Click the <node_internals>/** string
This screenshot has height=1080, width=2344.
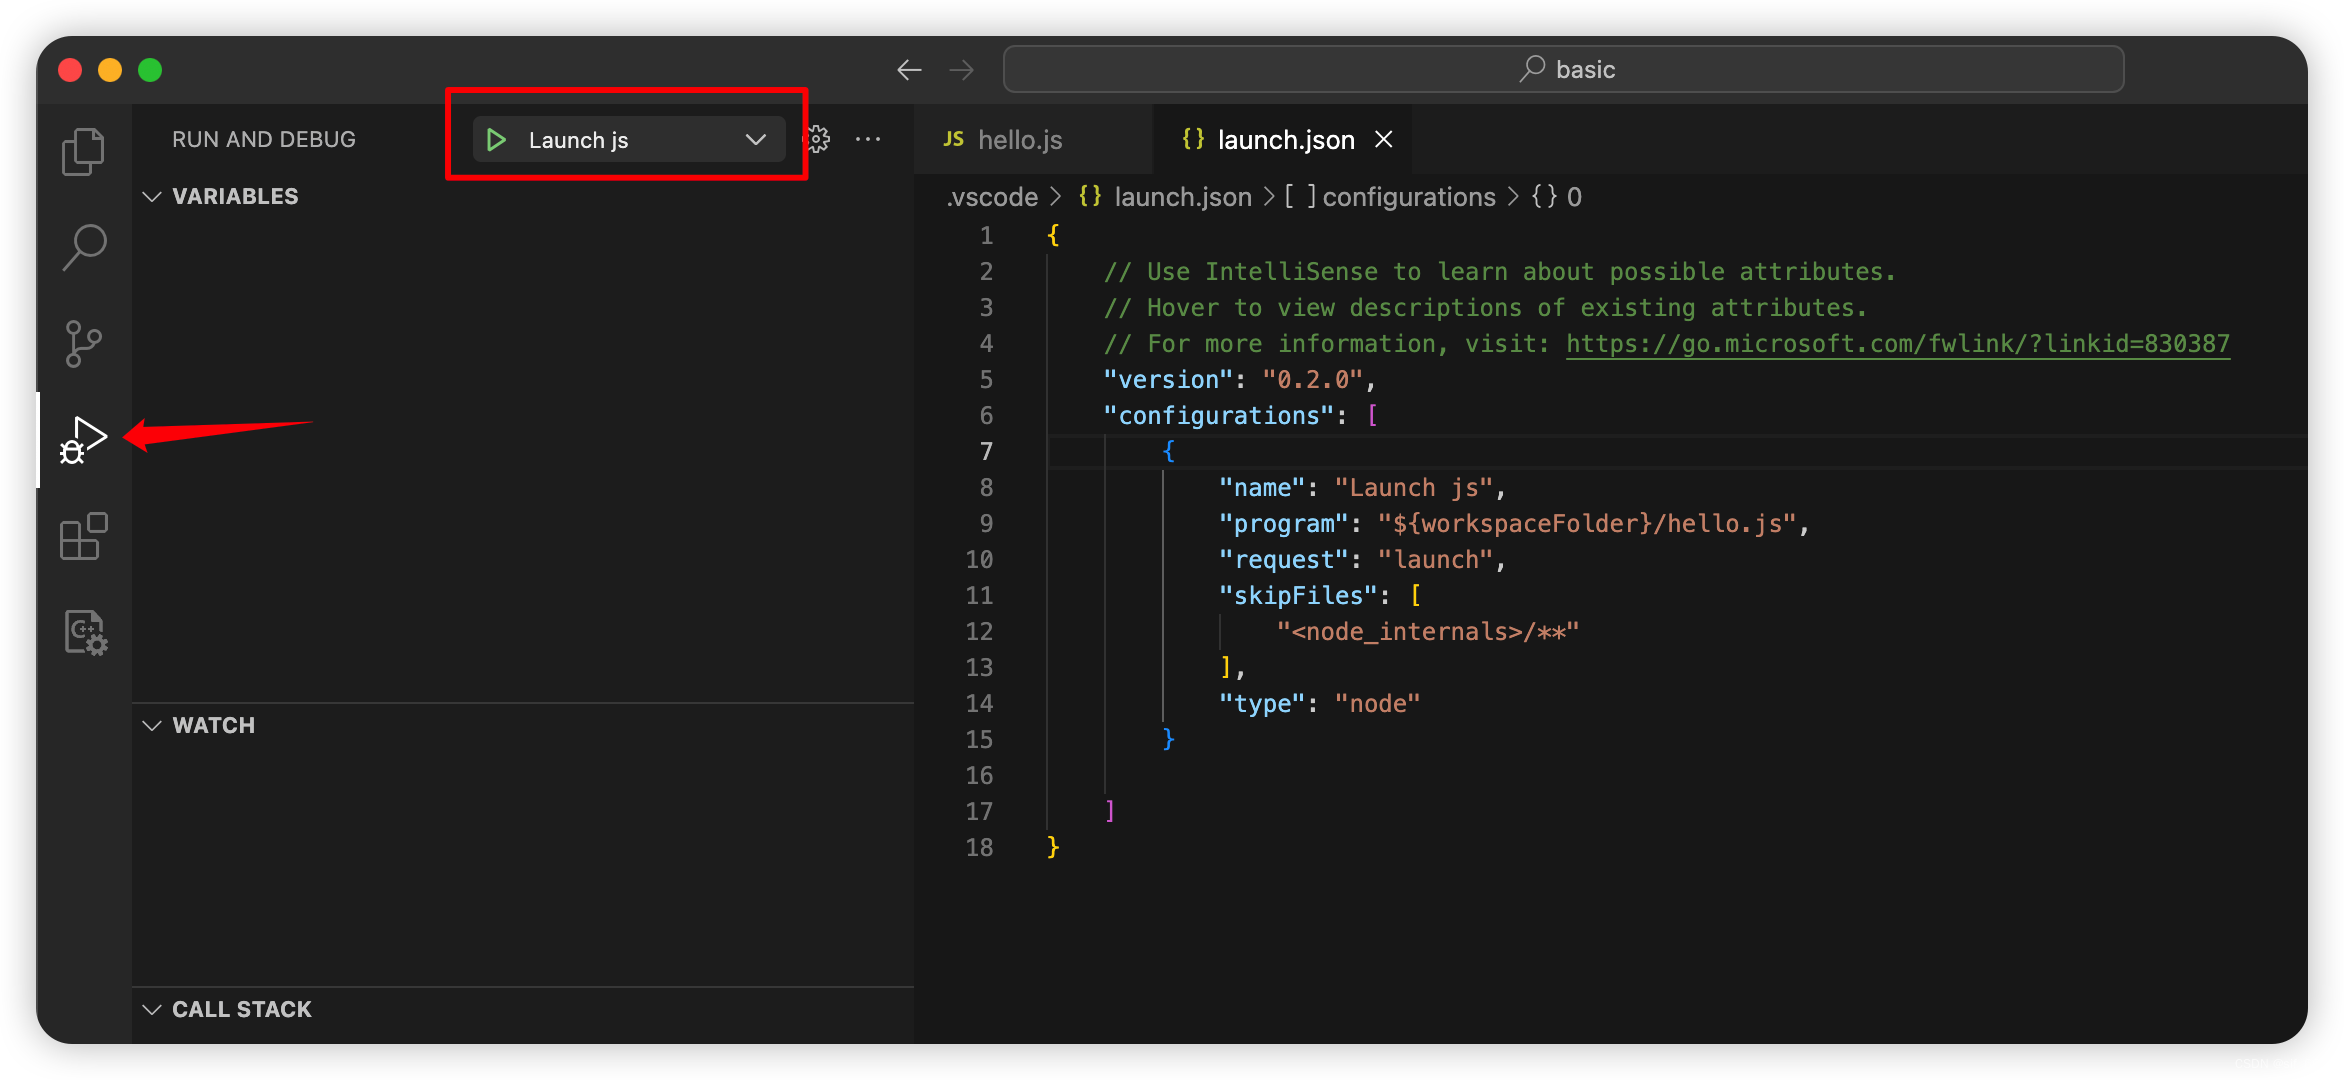pos(1428,631)
